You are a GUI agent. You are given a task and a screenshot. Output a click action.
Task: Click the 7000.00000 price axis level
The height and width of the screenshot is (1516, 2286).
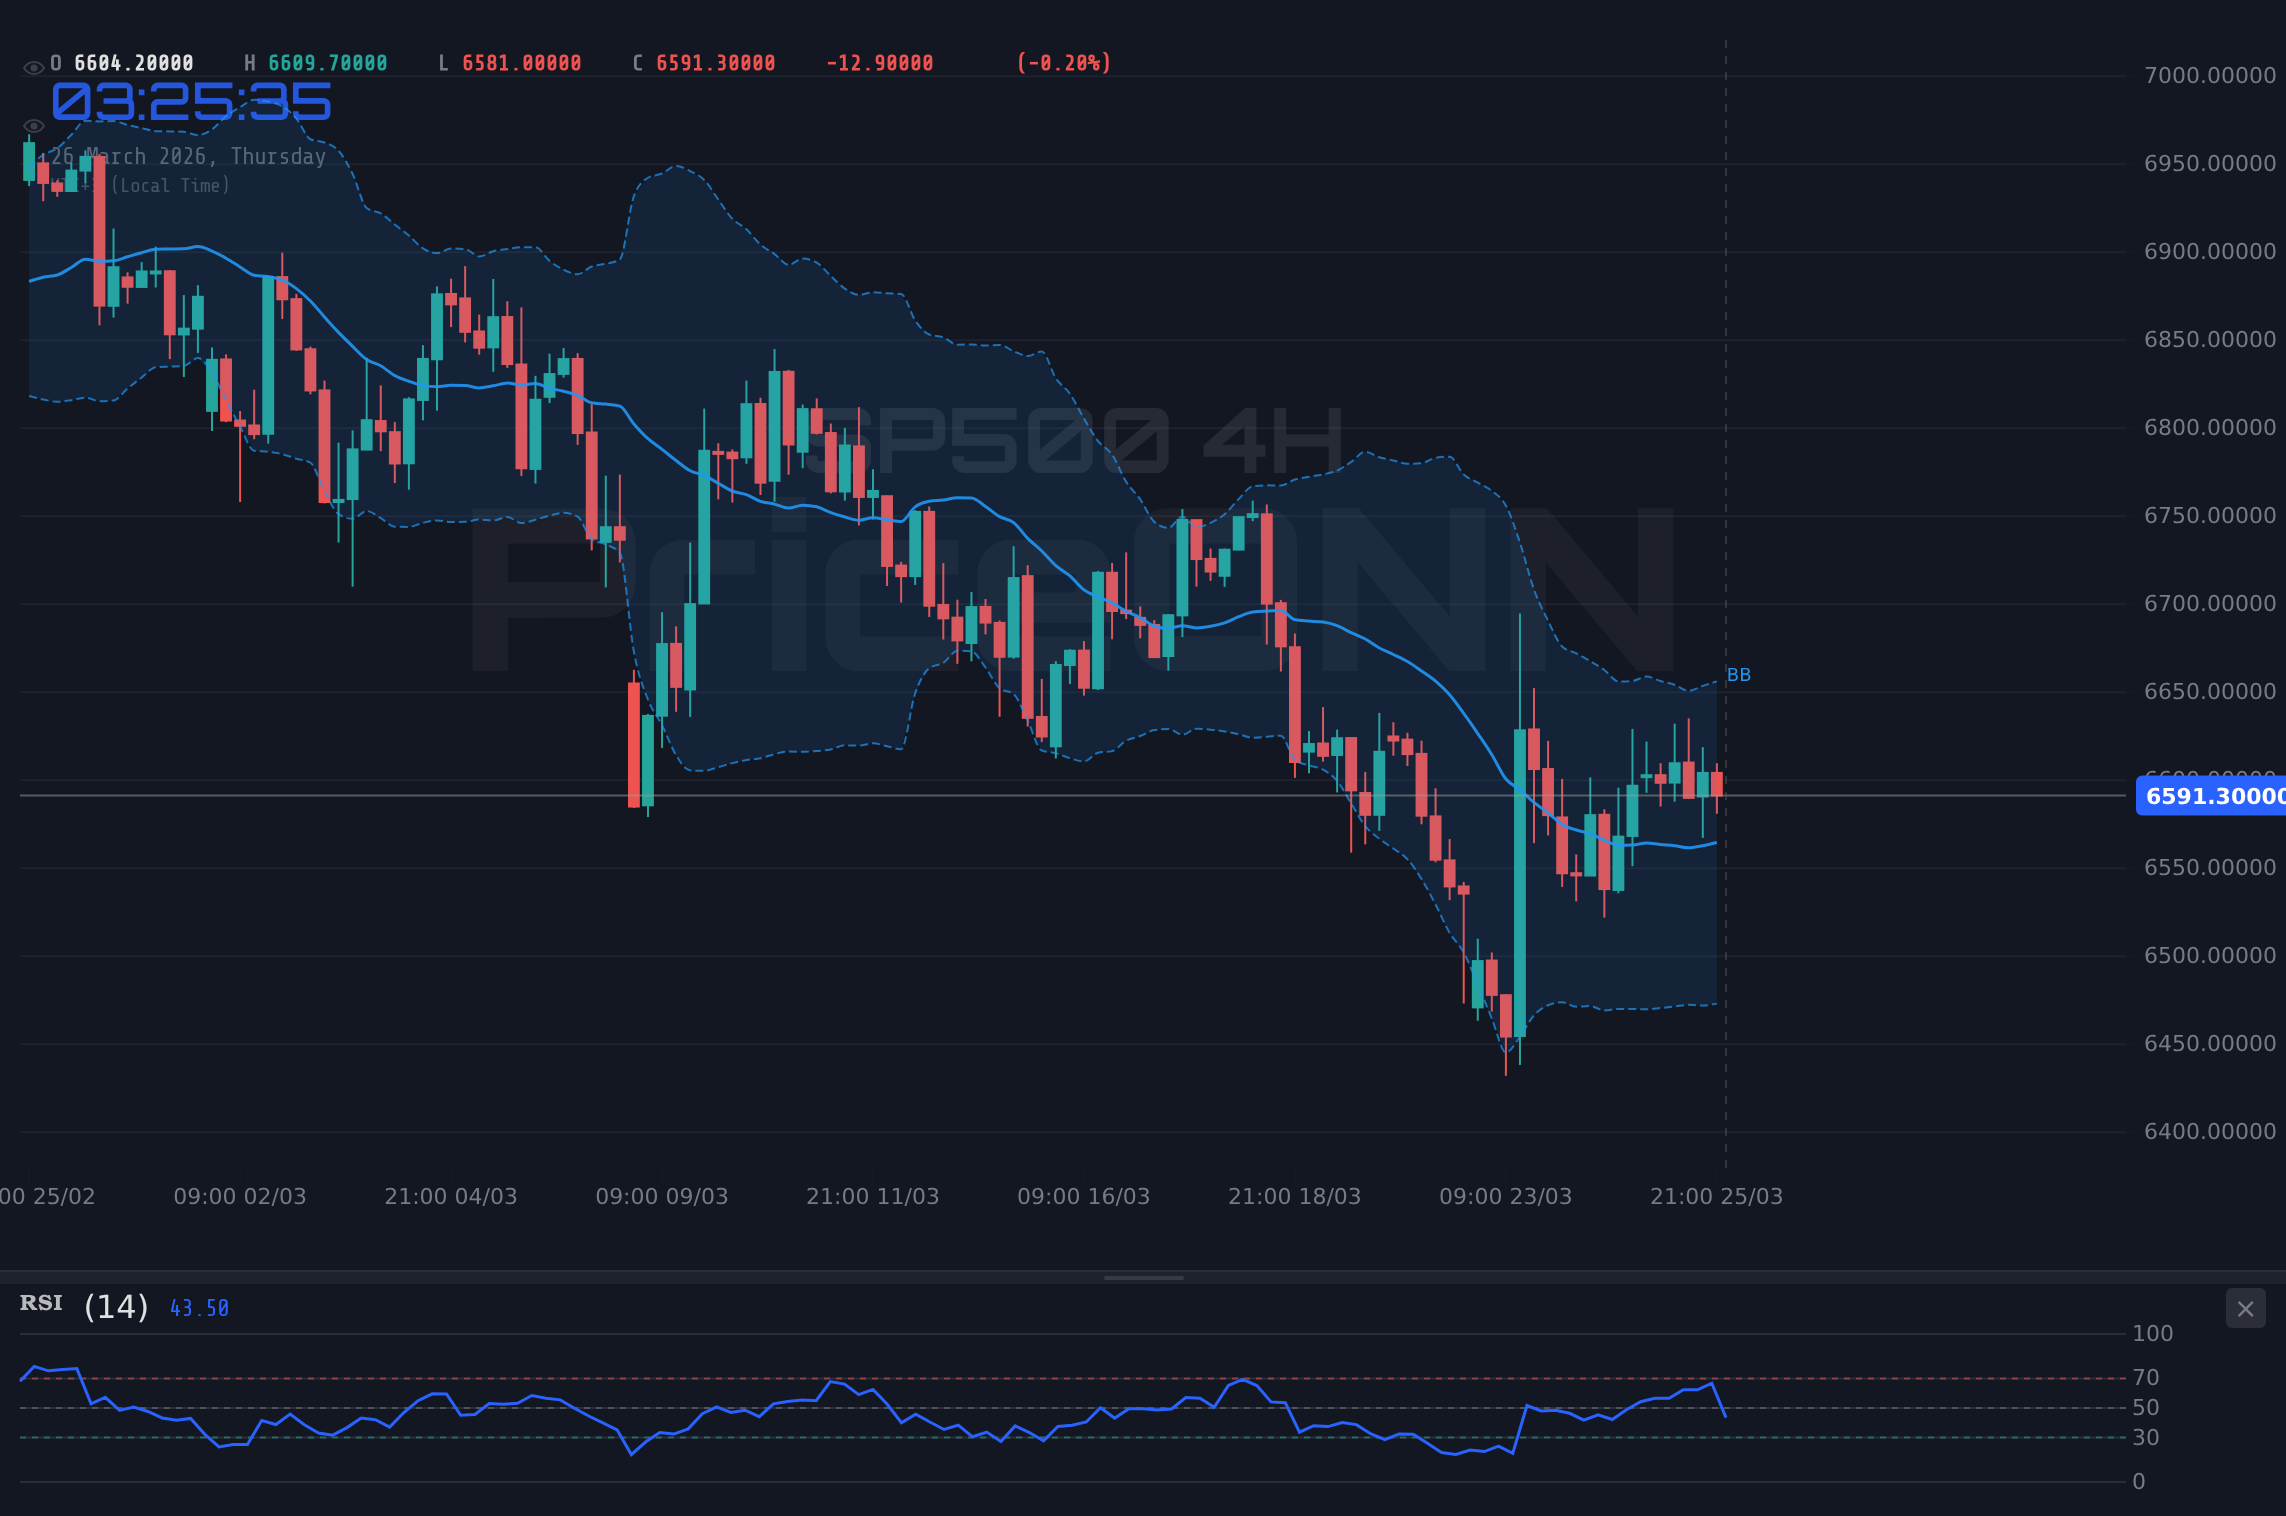(x=2211, y=75)
